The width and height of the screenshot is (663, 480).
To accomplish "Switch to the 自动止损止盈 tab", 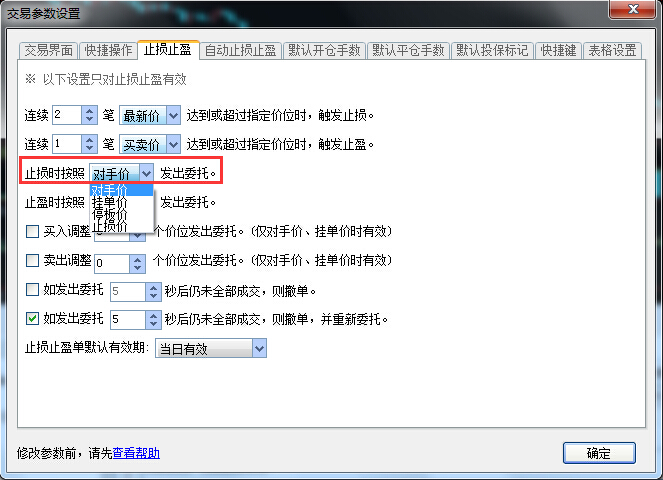I will 240,51.
